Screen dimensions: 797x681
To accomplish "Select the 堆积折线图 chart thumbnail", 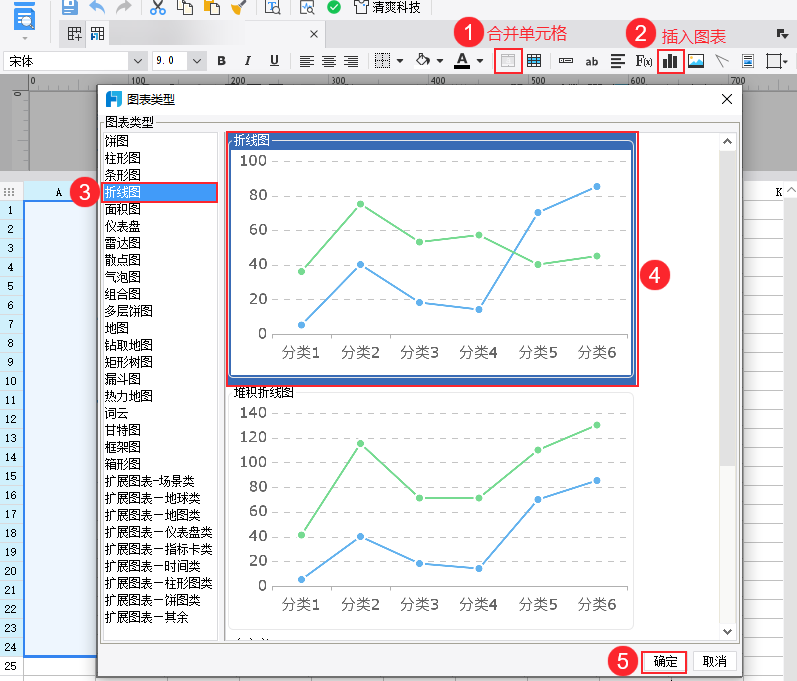I will click(x=431, y=508).
